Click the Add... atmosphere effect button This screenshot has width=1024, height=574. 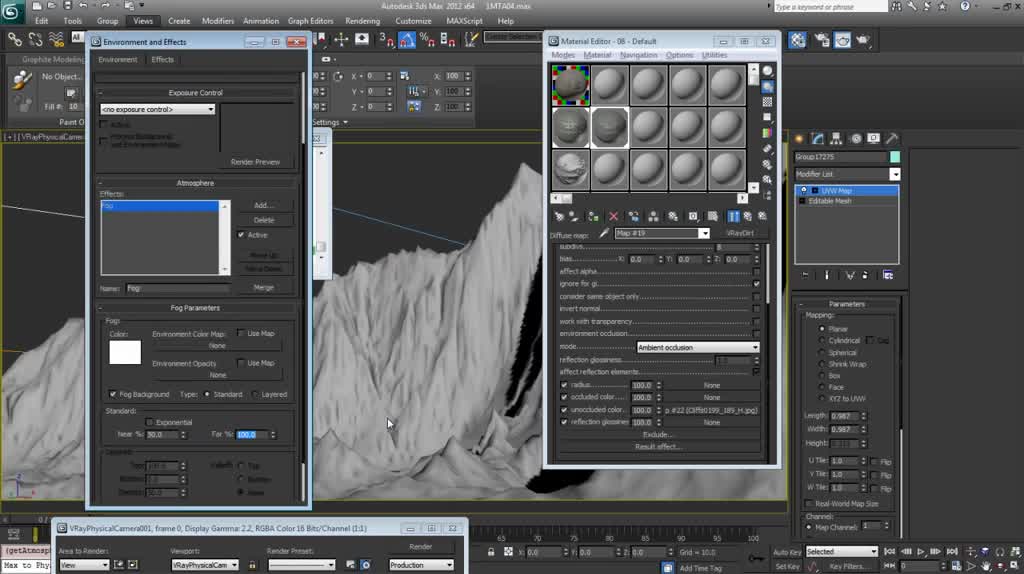coord(264,205)
